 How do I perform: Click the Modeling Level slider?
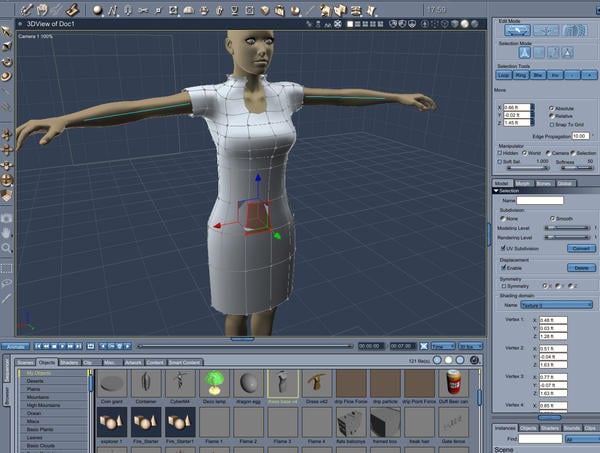[567, 228]
